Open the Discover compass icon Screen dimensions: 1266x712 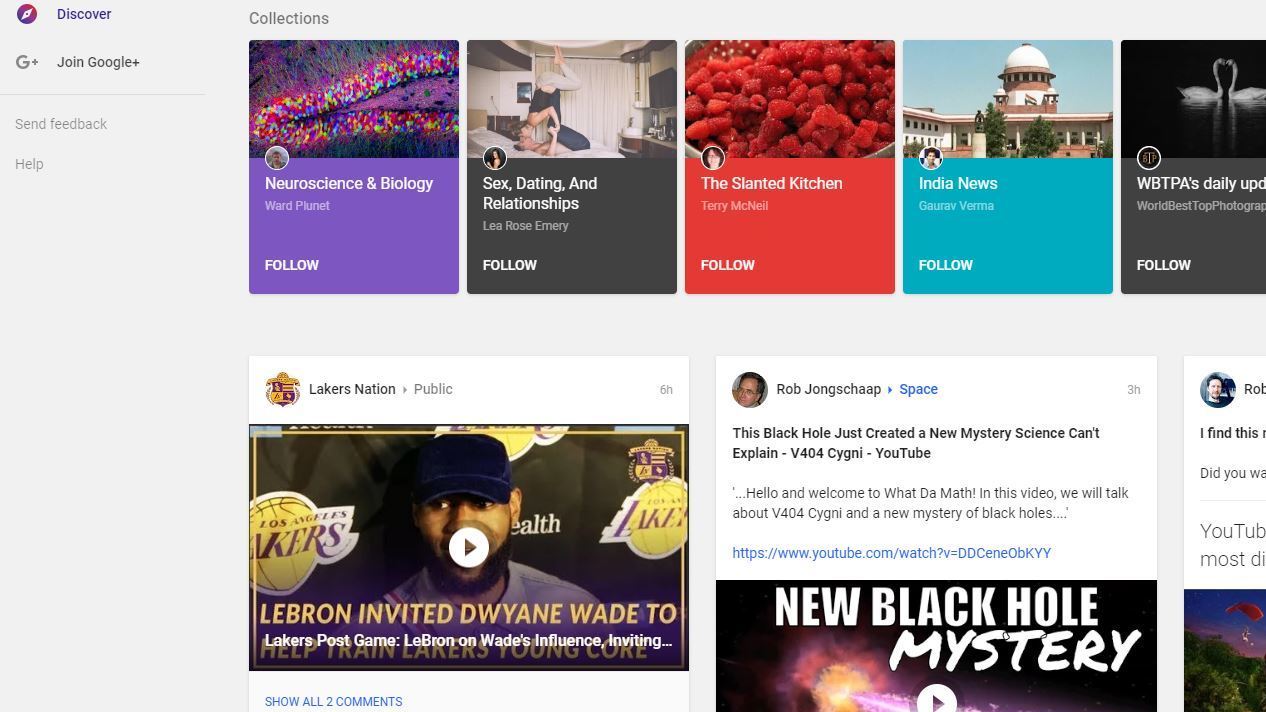pyautogui.click(x=27, y=14)
